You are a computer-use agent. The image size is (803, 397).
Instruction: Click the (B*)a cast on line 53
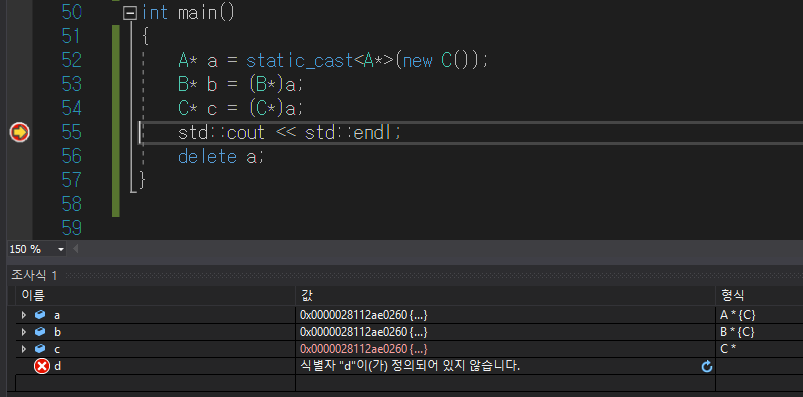click(x=274, y=85)
